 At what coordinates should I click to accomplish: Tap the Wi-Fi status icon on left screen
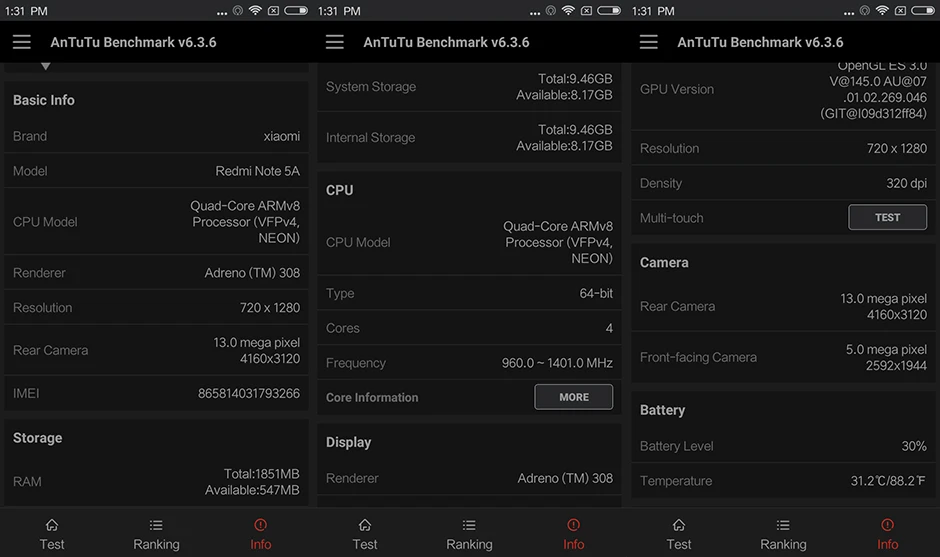pos(255,10)
